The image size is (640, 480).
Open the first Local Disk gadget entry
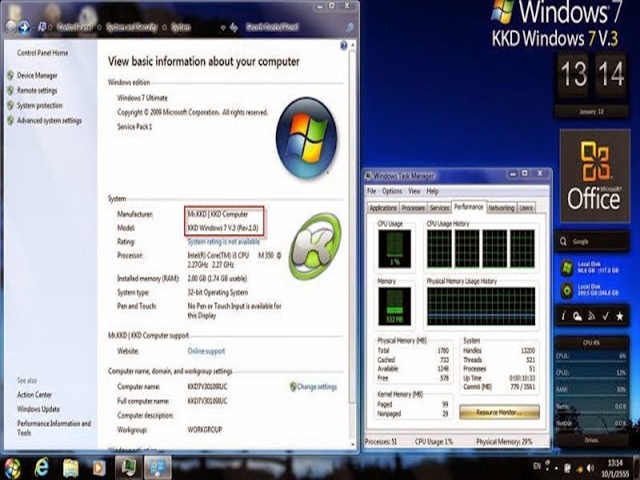point(591,267)
